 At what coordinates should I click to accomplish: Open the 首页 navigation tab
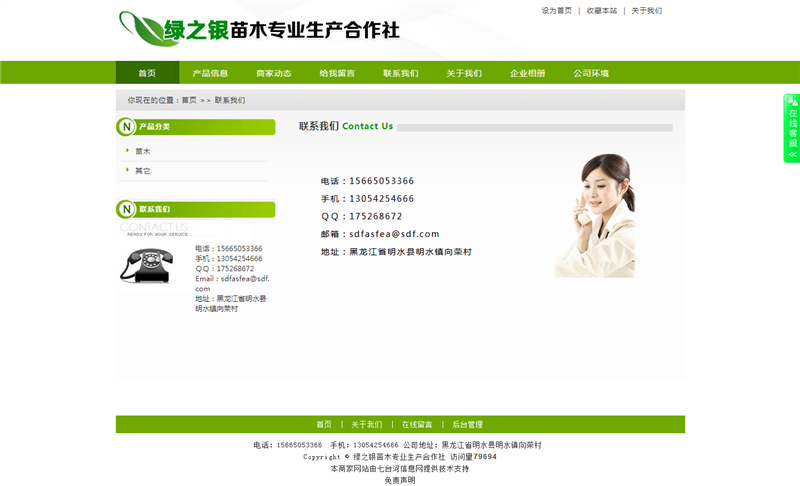pyautogui.click(x=147, y=73)
